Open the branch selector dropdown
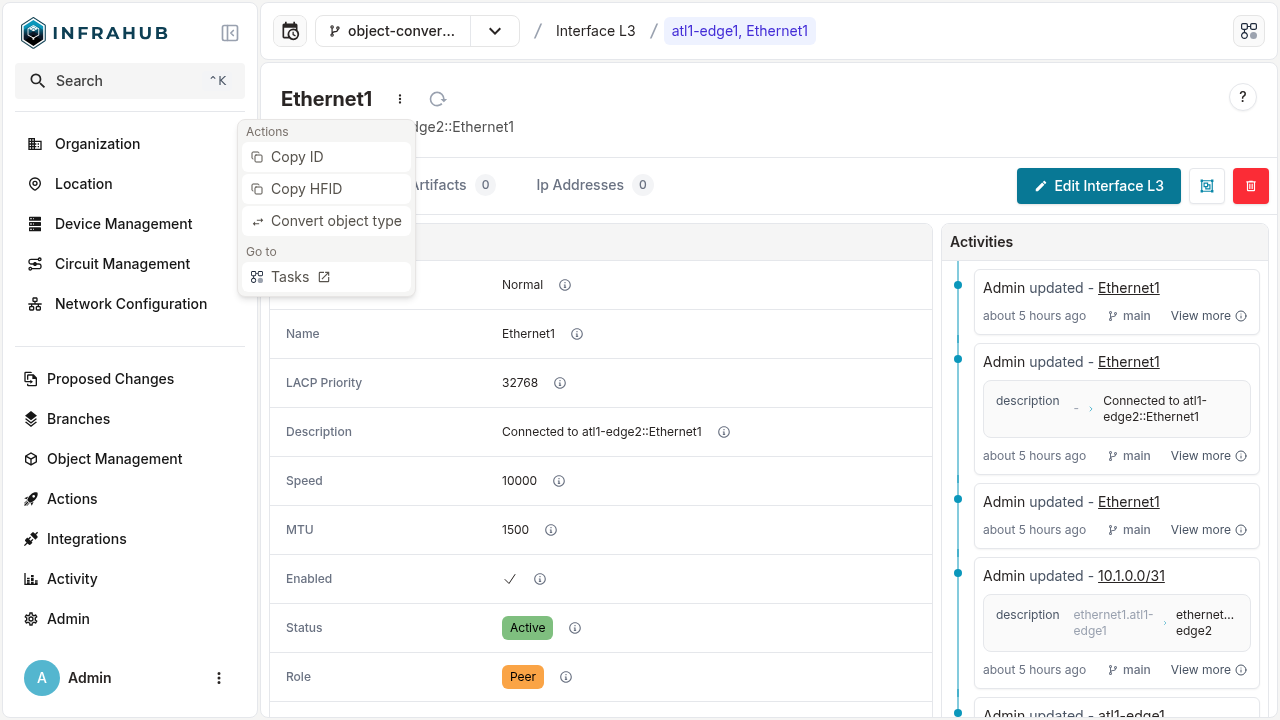The width and height of the screenshot is (1280, 720). click(x=494, y=31)
